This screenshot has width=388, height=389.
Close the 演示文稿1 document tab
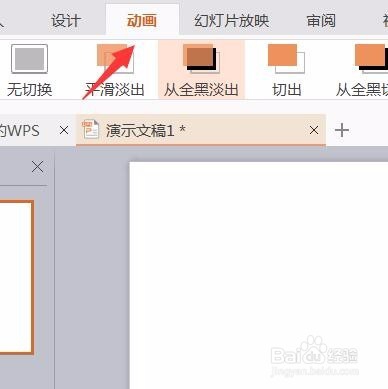(314, 130)
